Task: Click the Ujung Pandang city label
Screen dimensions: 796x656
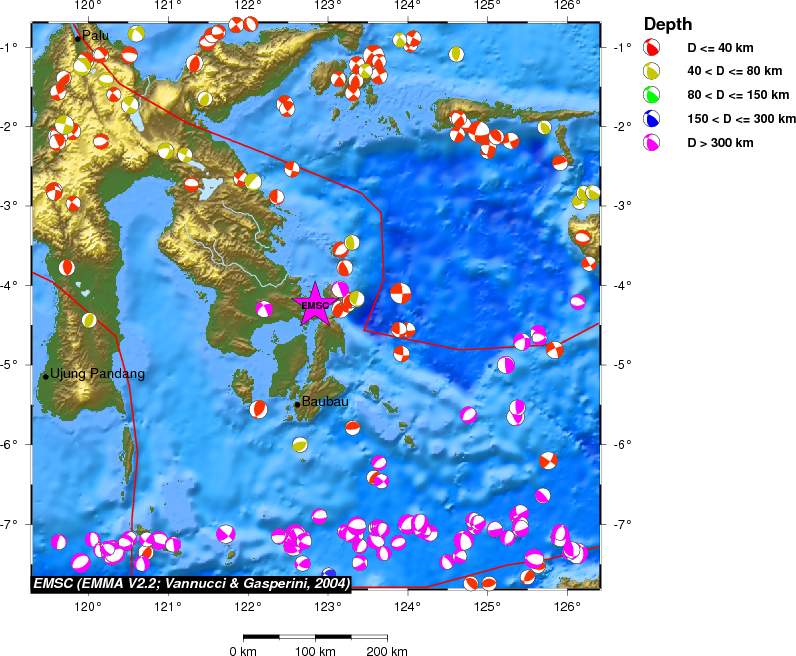Action: [x=98, y=375]
